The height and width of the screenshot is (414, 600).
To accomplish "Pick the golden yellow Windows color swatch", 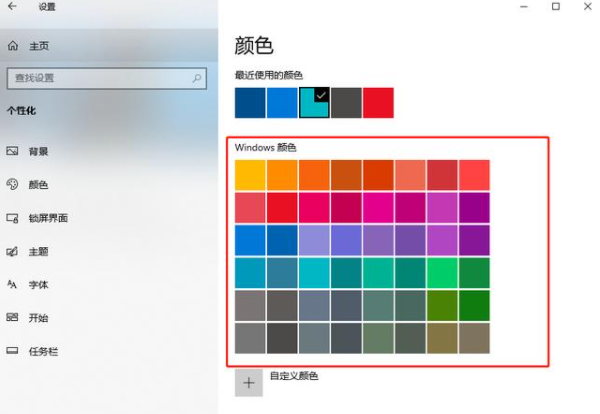I will coord(250,174).
